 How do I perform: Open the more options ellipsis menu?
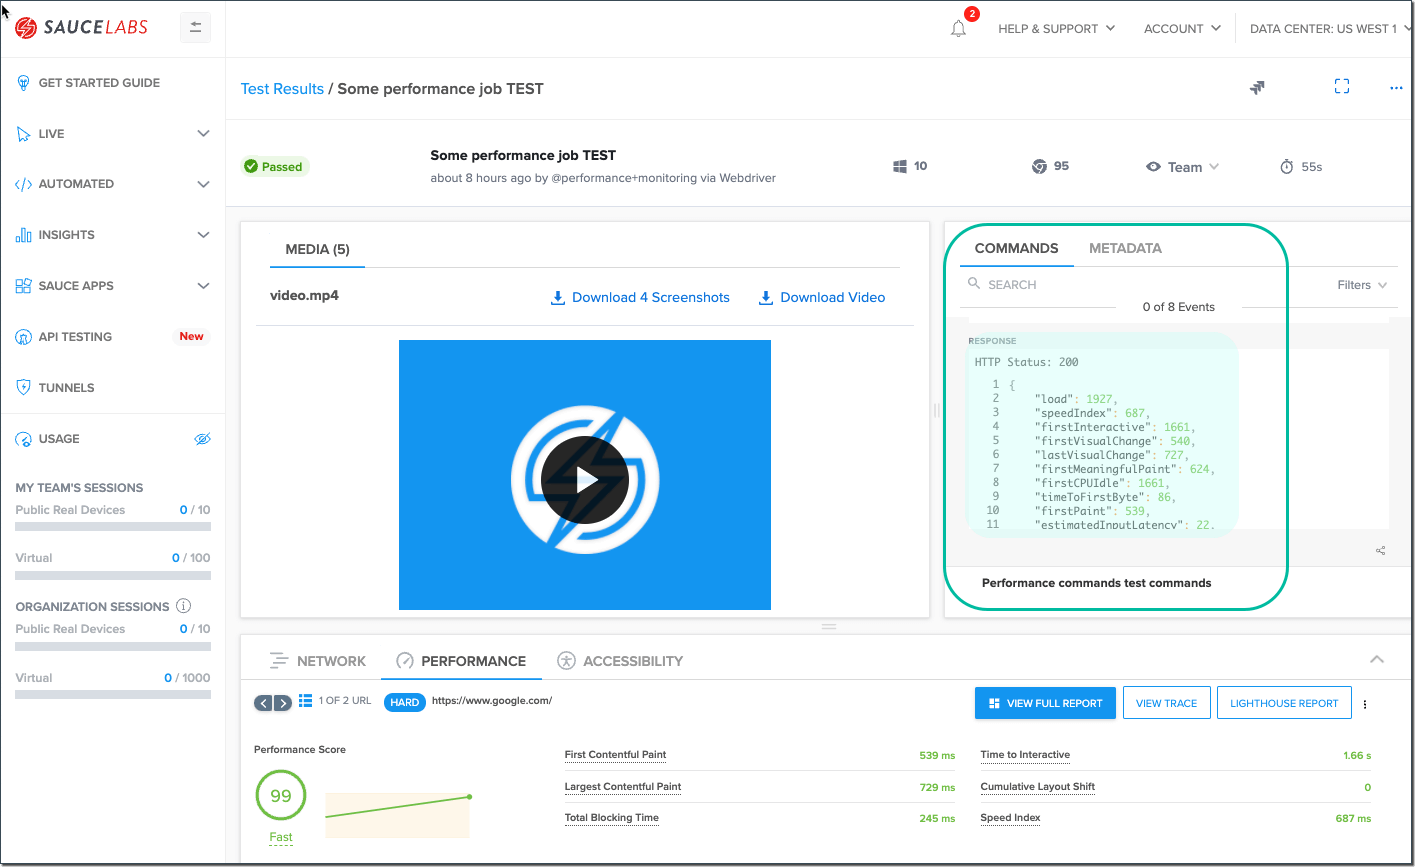1396,87
